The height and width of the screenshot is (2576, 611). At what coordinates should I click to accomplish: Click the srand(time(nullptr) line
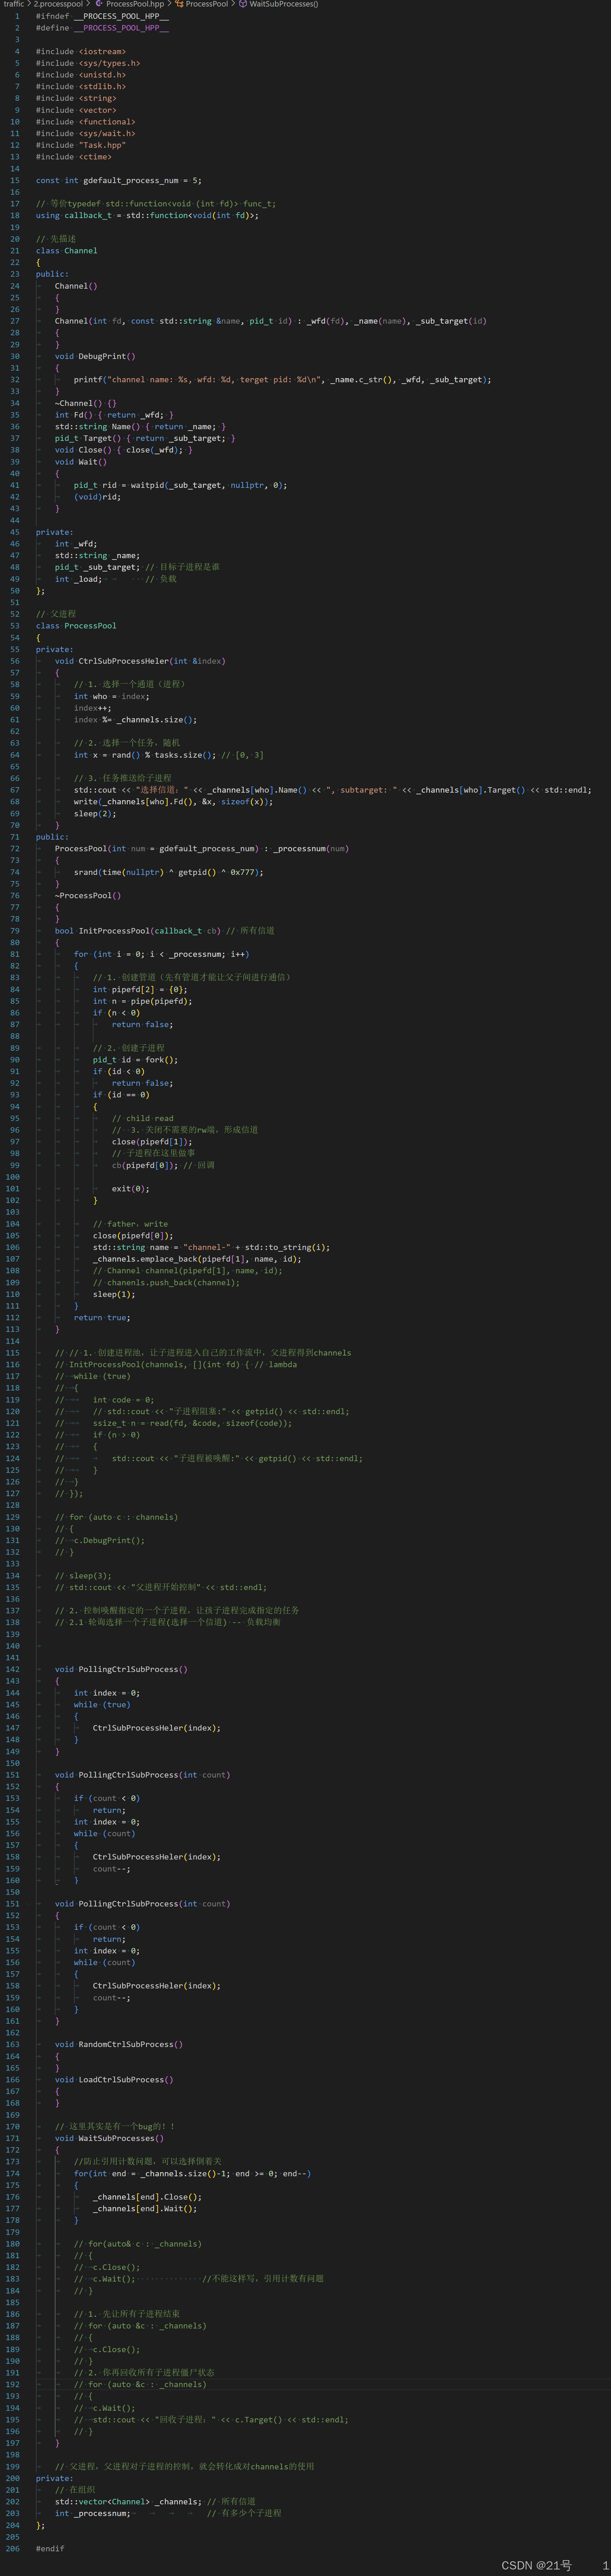coord(169,872)
